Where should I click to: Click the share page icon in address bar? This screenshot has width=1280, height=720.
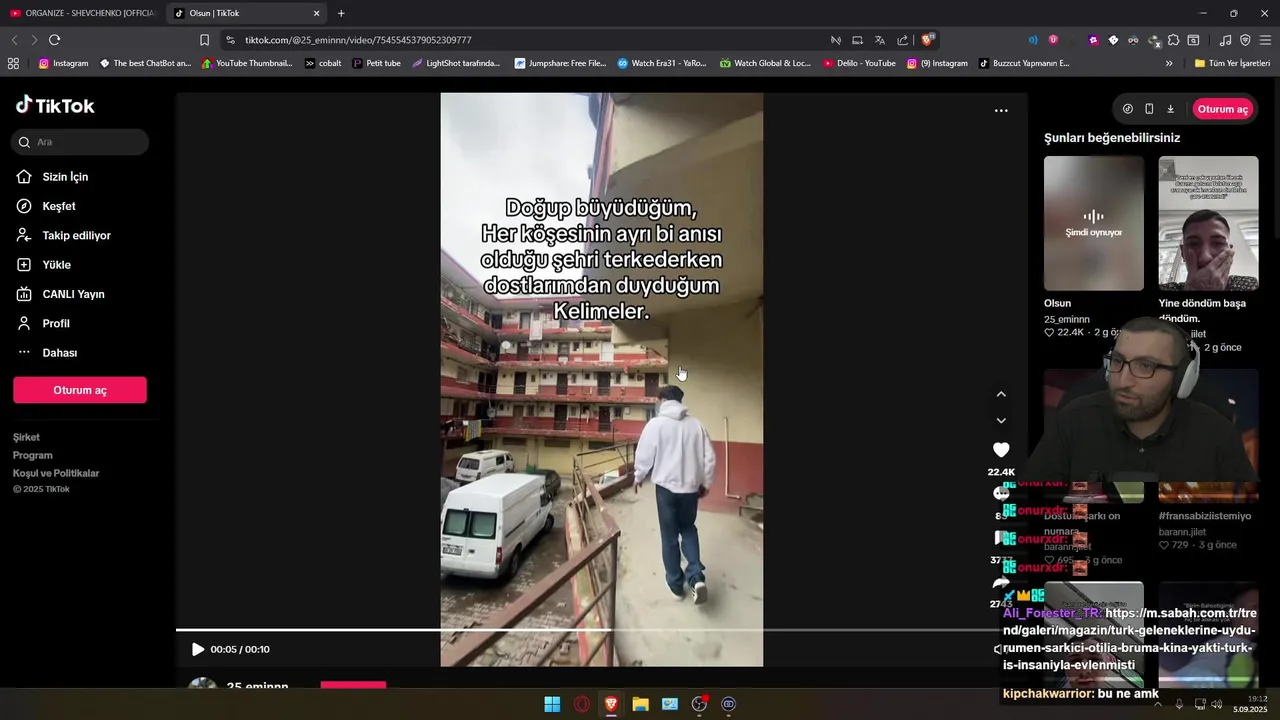903,40
